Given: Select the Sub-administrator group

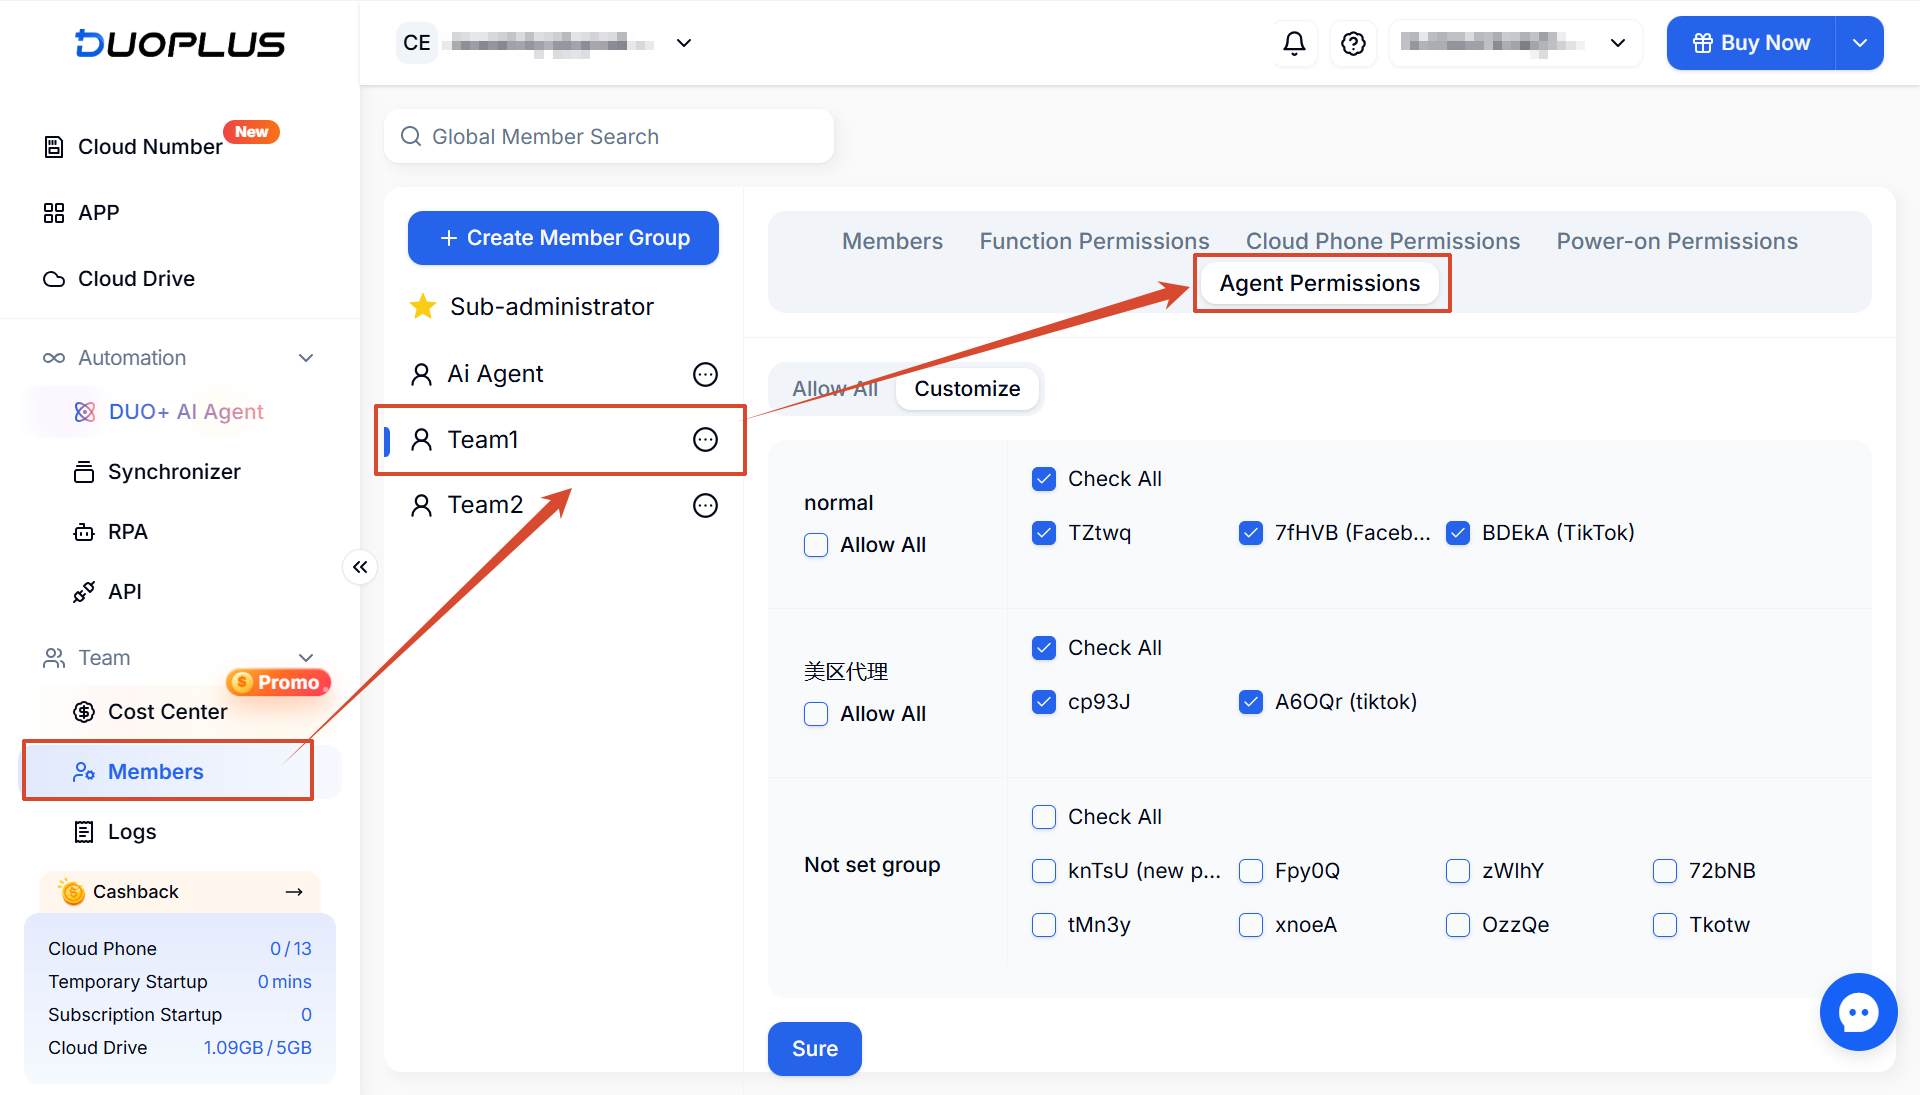Looking at the screenshot, I should click(562, 307).
